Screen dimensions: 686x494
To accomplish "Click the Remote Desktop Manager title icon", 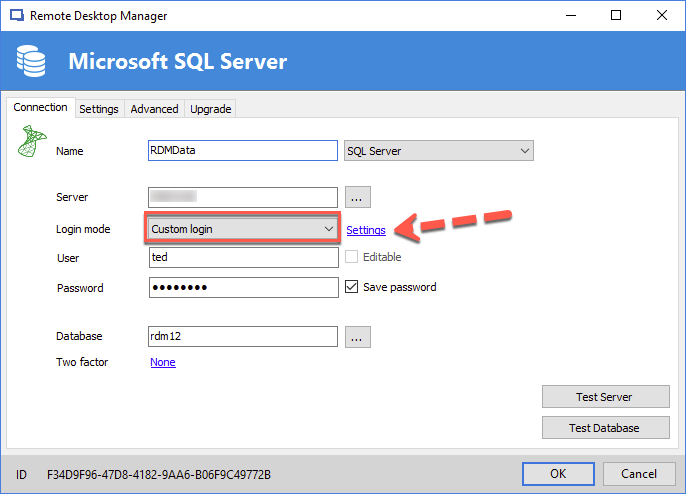I will point(16,16).
